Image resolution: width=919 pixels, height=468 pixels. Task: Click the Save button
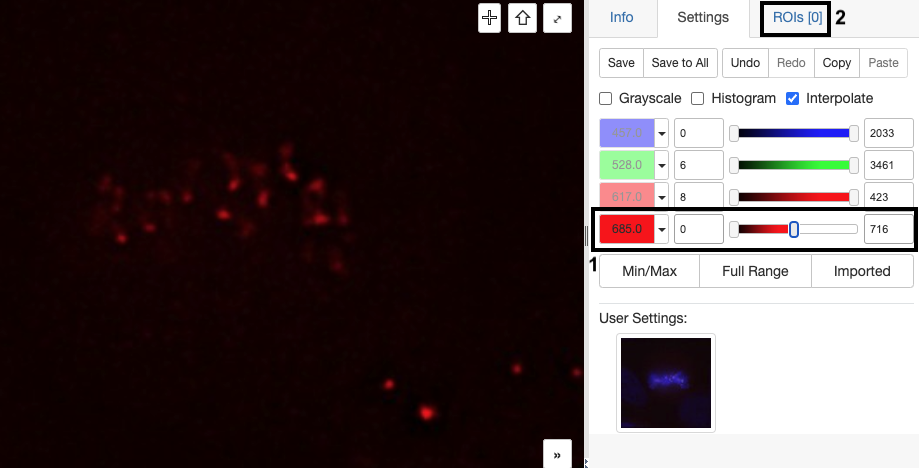(621, 63)
